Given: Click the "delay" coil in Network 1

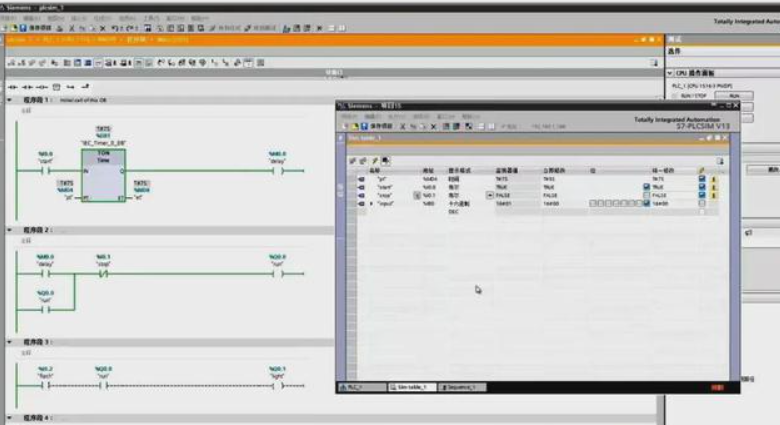Looking at the screenshot, I should (x=278, y=171).
